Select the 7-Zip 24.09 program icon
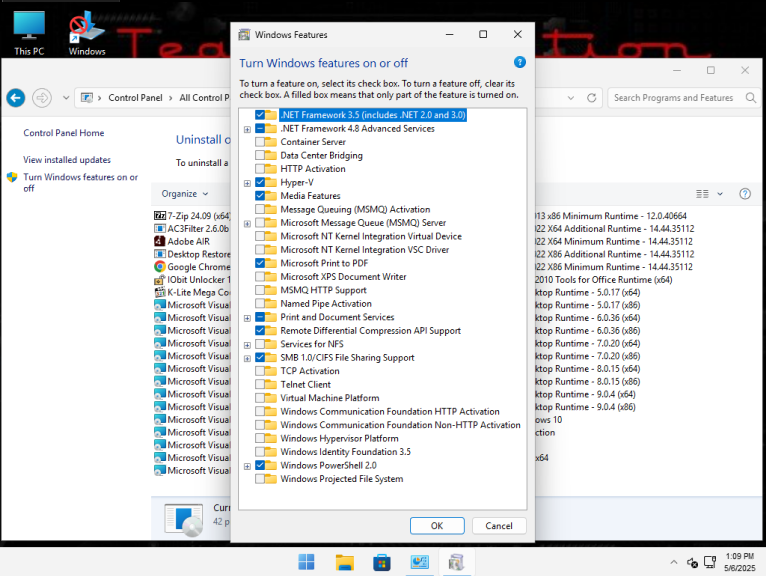766x576 pixels. click(x=160, y=215)
